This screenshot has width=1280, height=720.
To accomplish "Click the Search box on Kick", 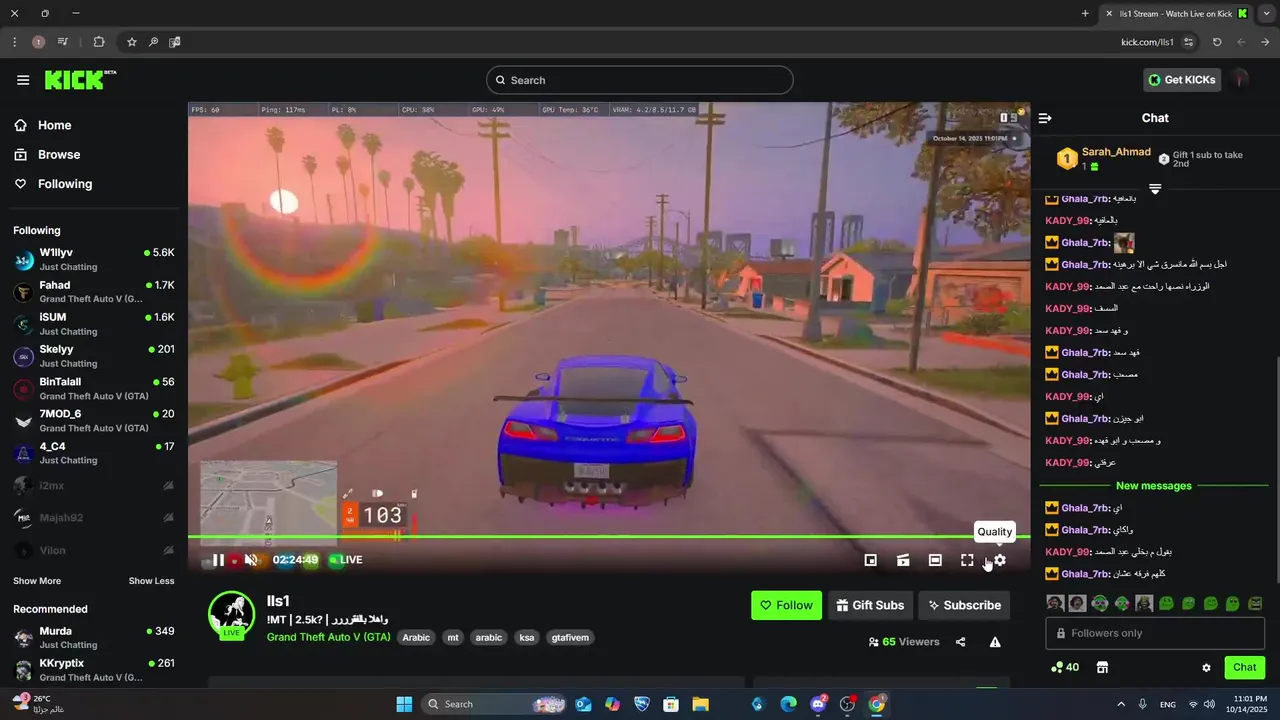I will tap(640, 80).
